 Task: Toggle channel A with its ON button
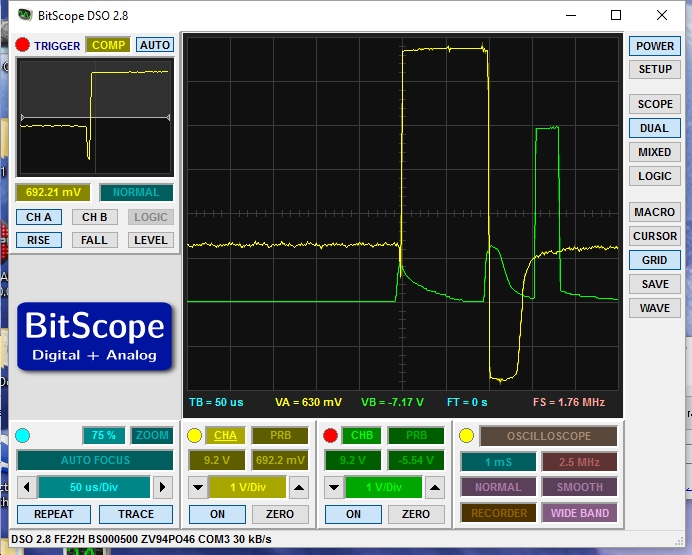[217, 514]
